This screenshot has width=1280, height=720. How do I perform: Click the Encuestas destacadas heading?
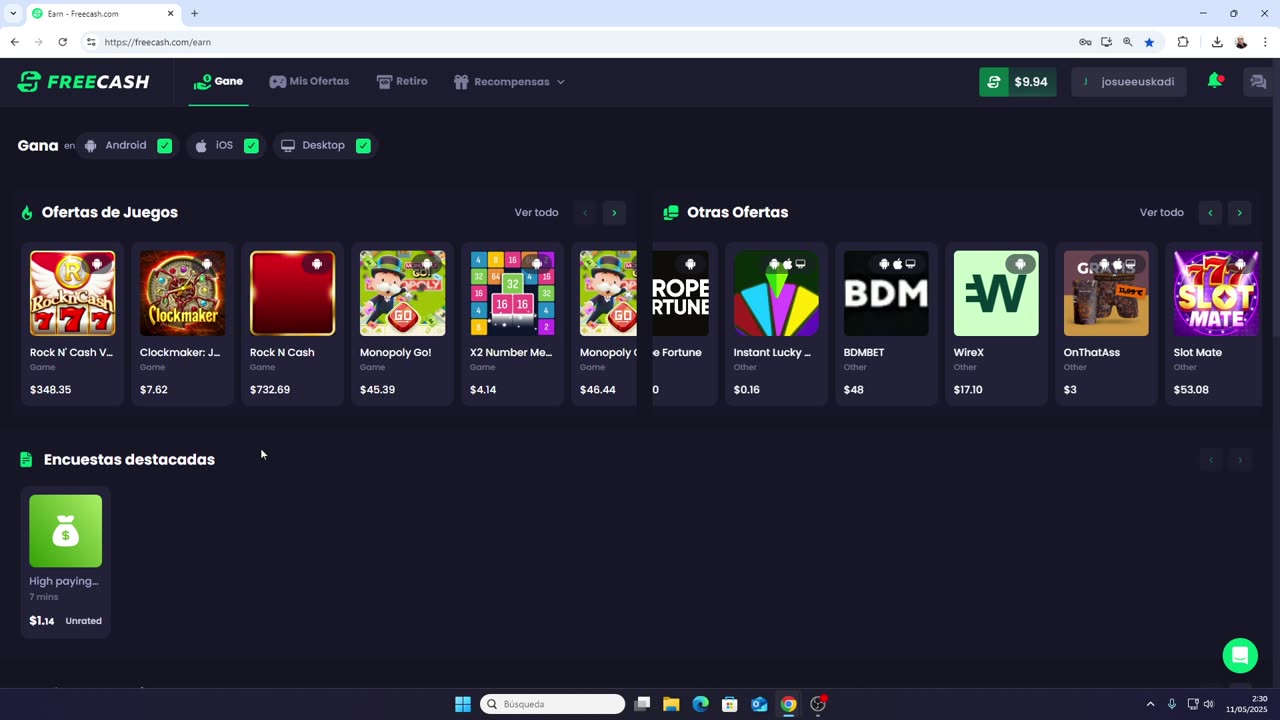coord(129,460)
